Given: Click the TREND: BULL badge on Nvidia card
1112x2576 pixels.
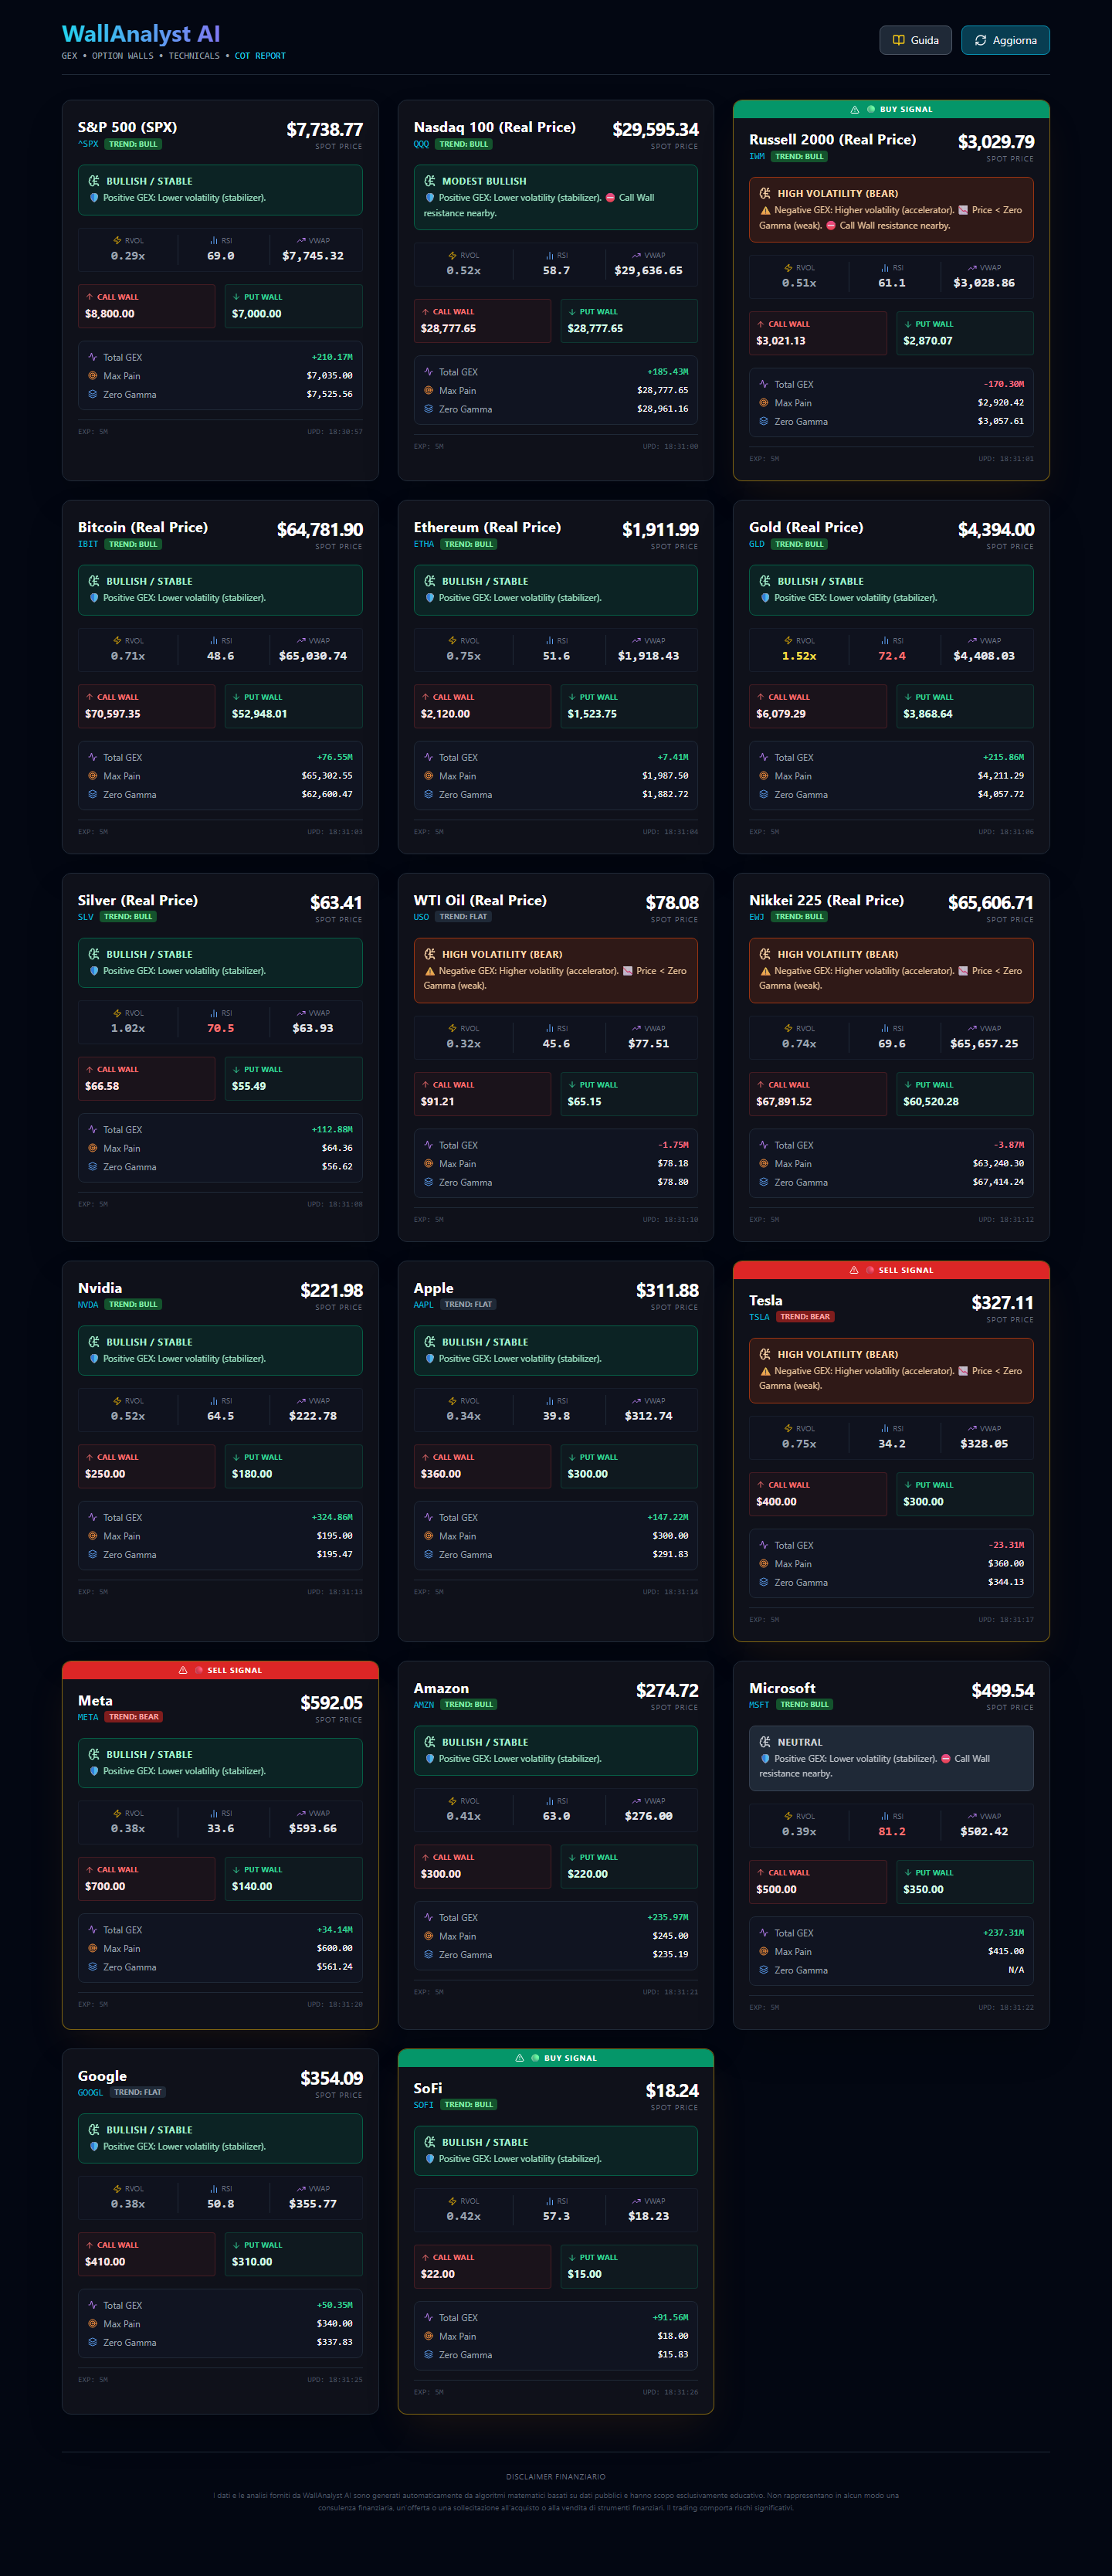Looking at the screenshot, I should (x=133, y=1304).
